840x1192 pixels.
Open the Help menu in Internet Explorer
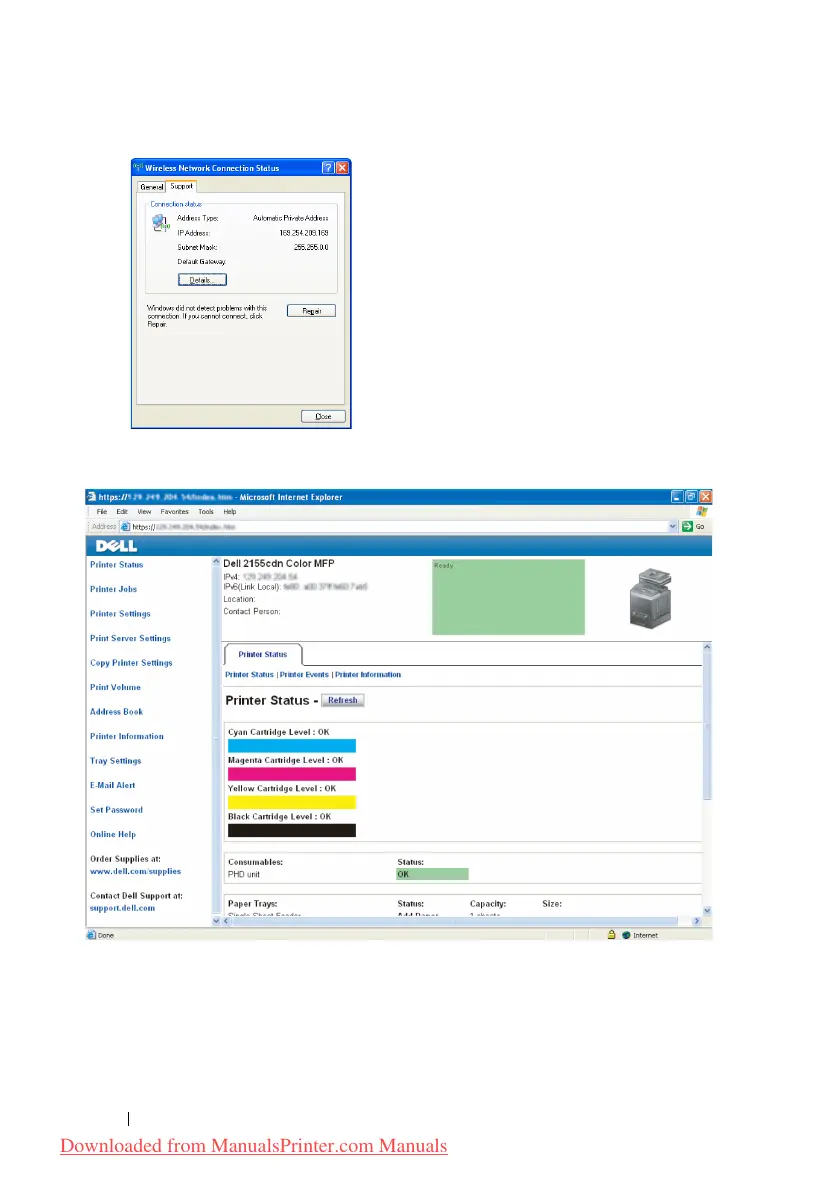pyautogui.click(x=230, y=512)
